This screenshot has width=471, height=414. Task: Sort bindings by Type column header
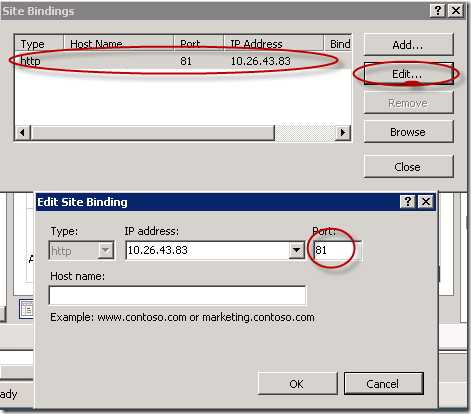[x=39, y=43]
